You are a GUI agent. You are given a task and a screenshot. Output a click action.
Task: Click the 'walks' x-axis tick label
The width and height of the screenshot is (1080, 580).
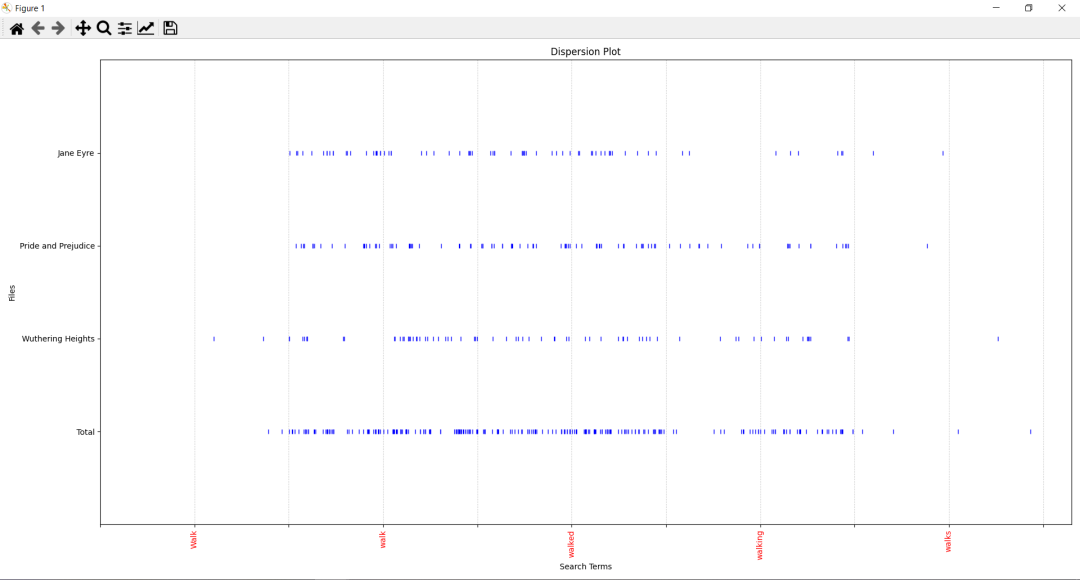coord(948,541)
